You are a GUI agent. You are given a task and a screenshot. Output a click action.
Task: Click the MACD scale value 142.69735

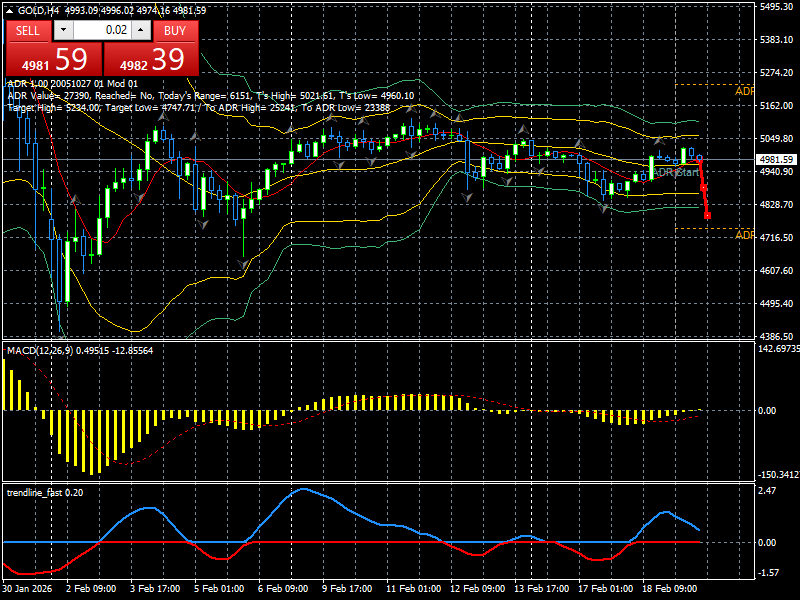pyautogui.click(x=779, y=348)
